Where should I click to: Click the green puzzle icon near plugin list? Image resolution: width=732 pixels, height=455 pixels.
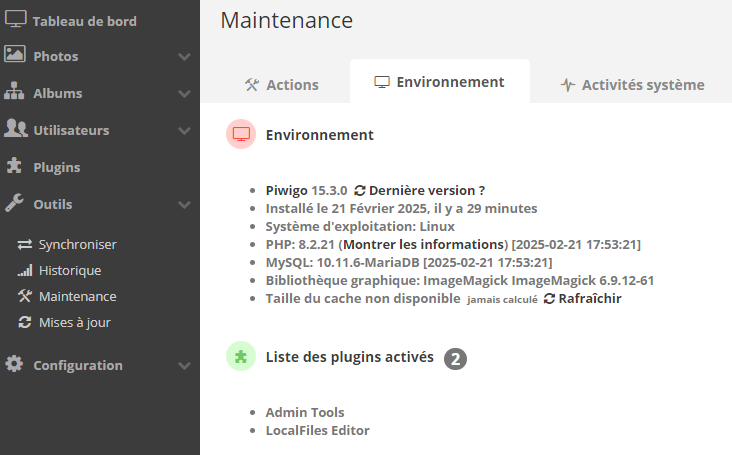pyautogui.click(x=240, y=356)
